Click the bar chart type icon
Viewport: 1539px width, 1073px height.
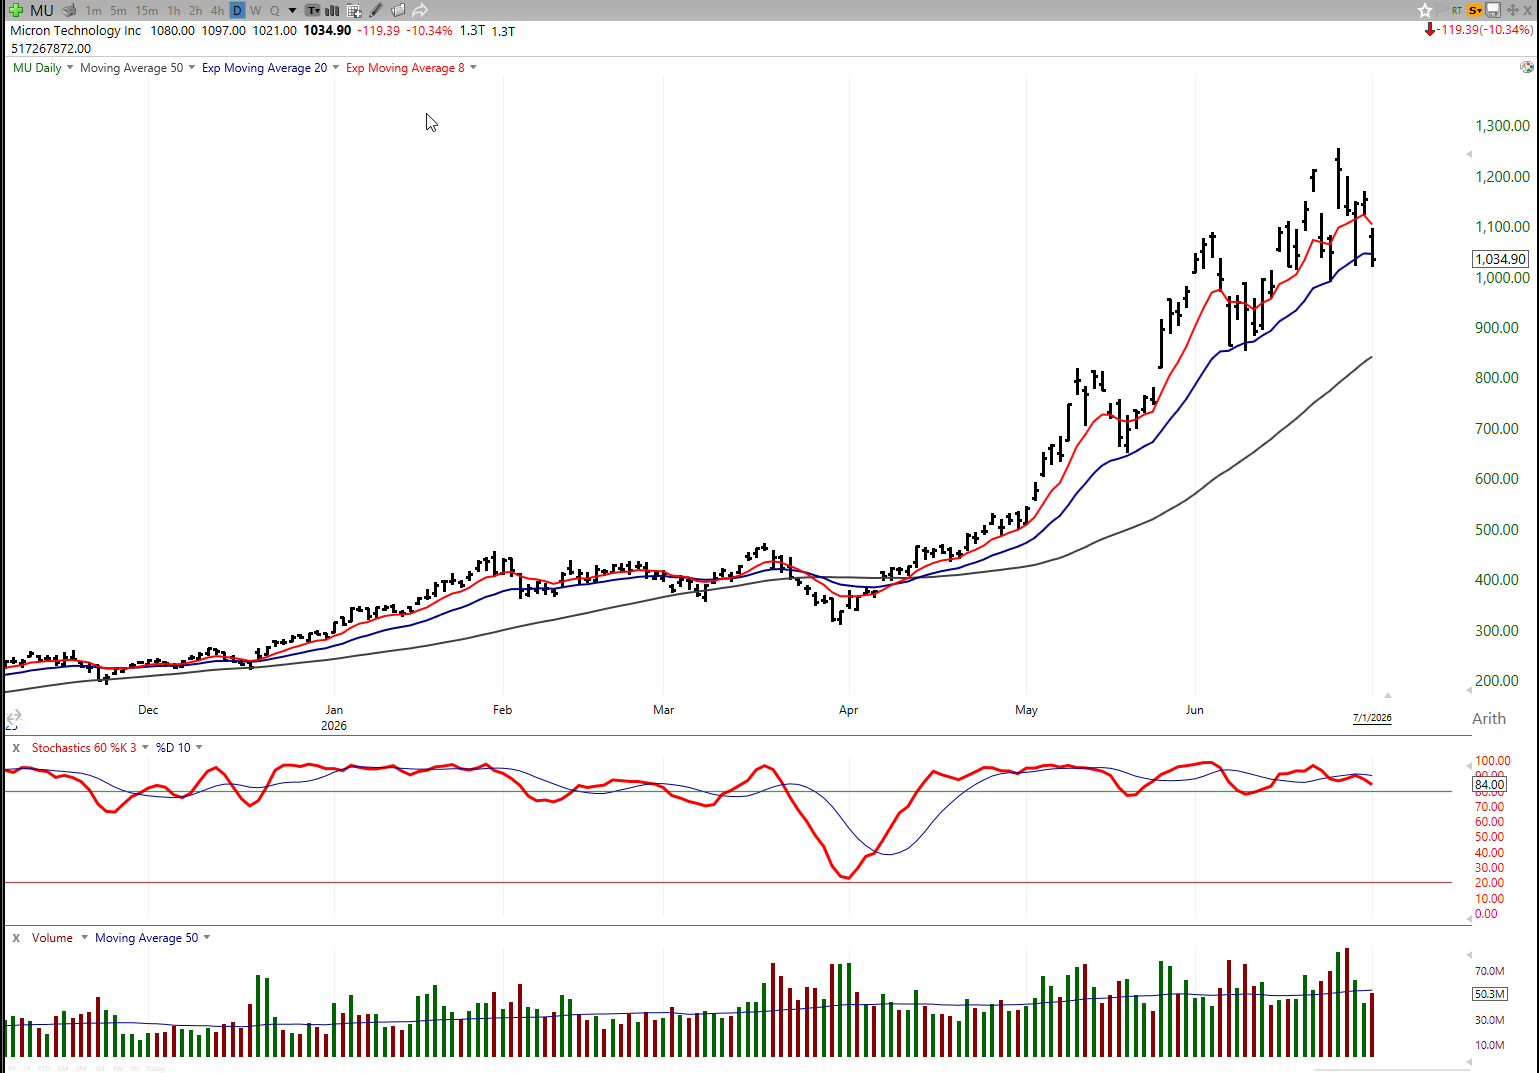coord(333,10)
